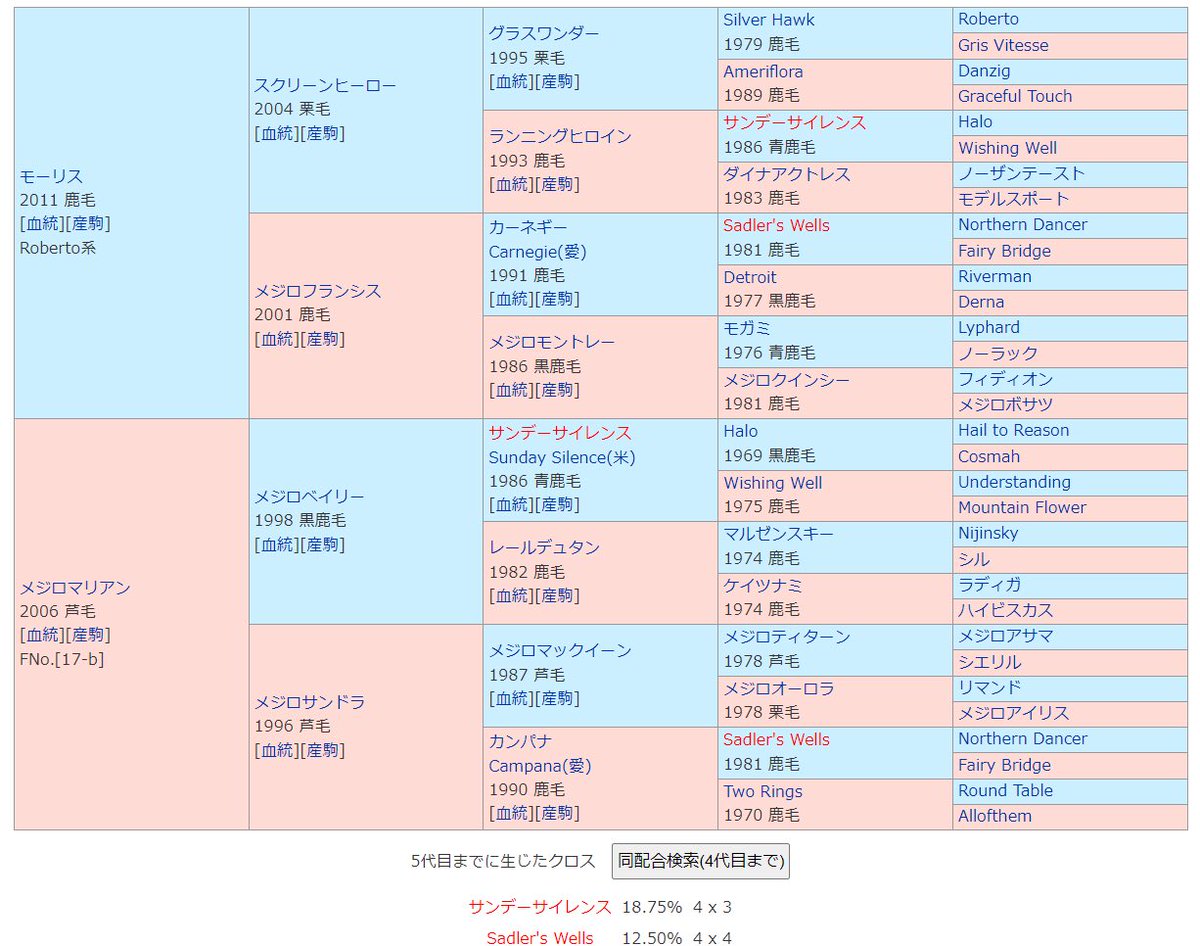The image size is (1200, 946).
Task: Click サンデーサイレンス in the cross list
Action: tap(540, 907)
